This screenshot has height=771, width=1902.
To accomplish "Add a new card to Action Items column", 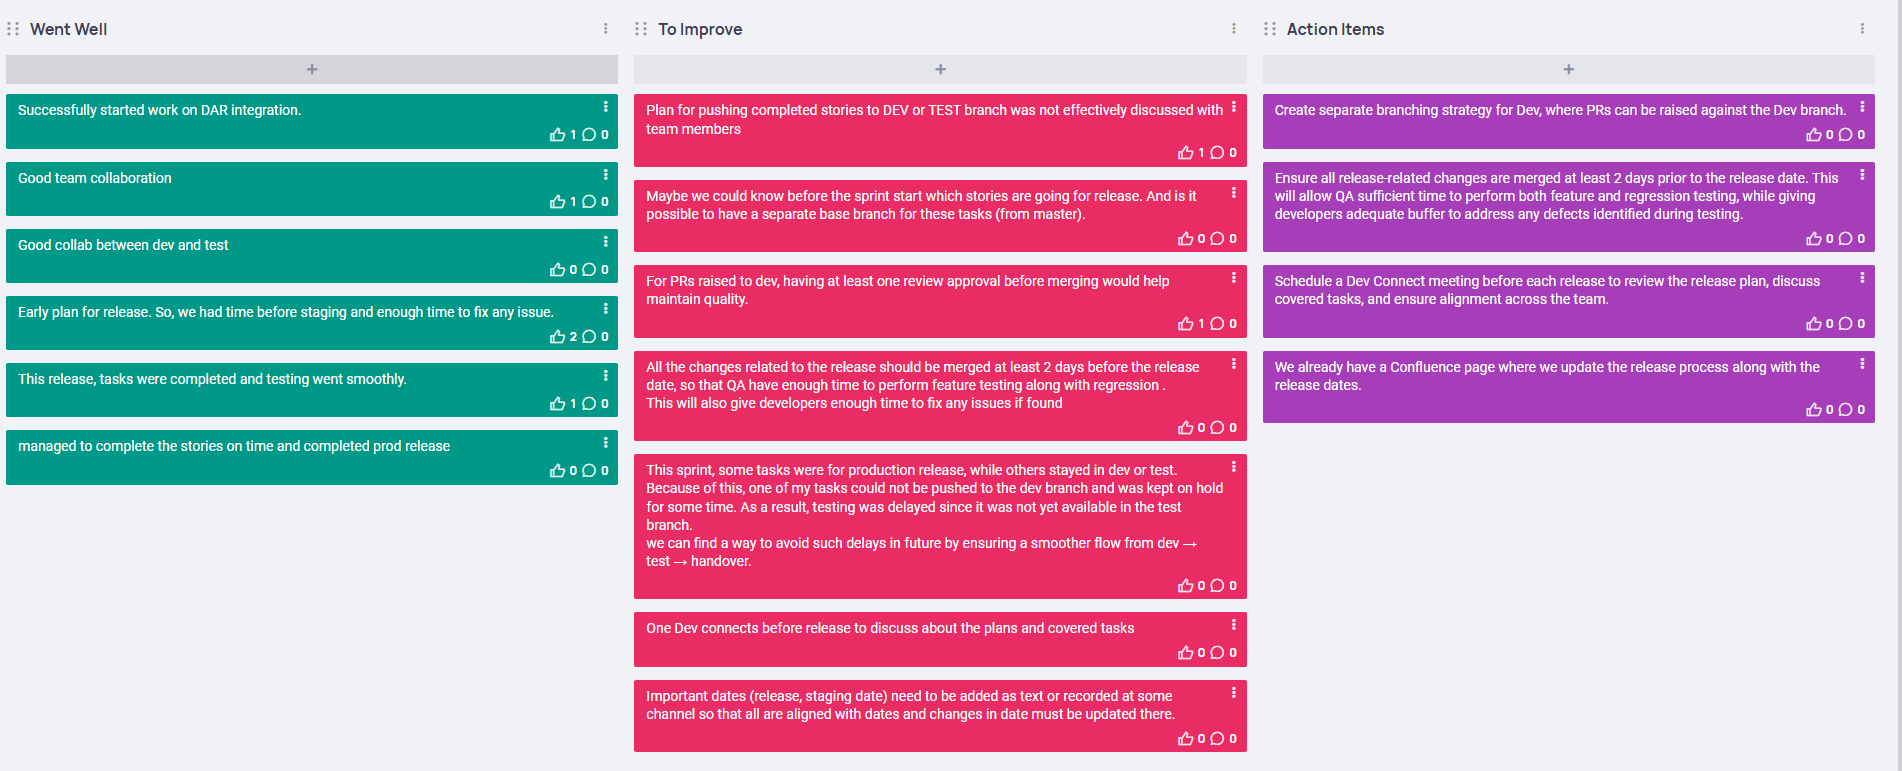I will click(x=1568, y=69).
